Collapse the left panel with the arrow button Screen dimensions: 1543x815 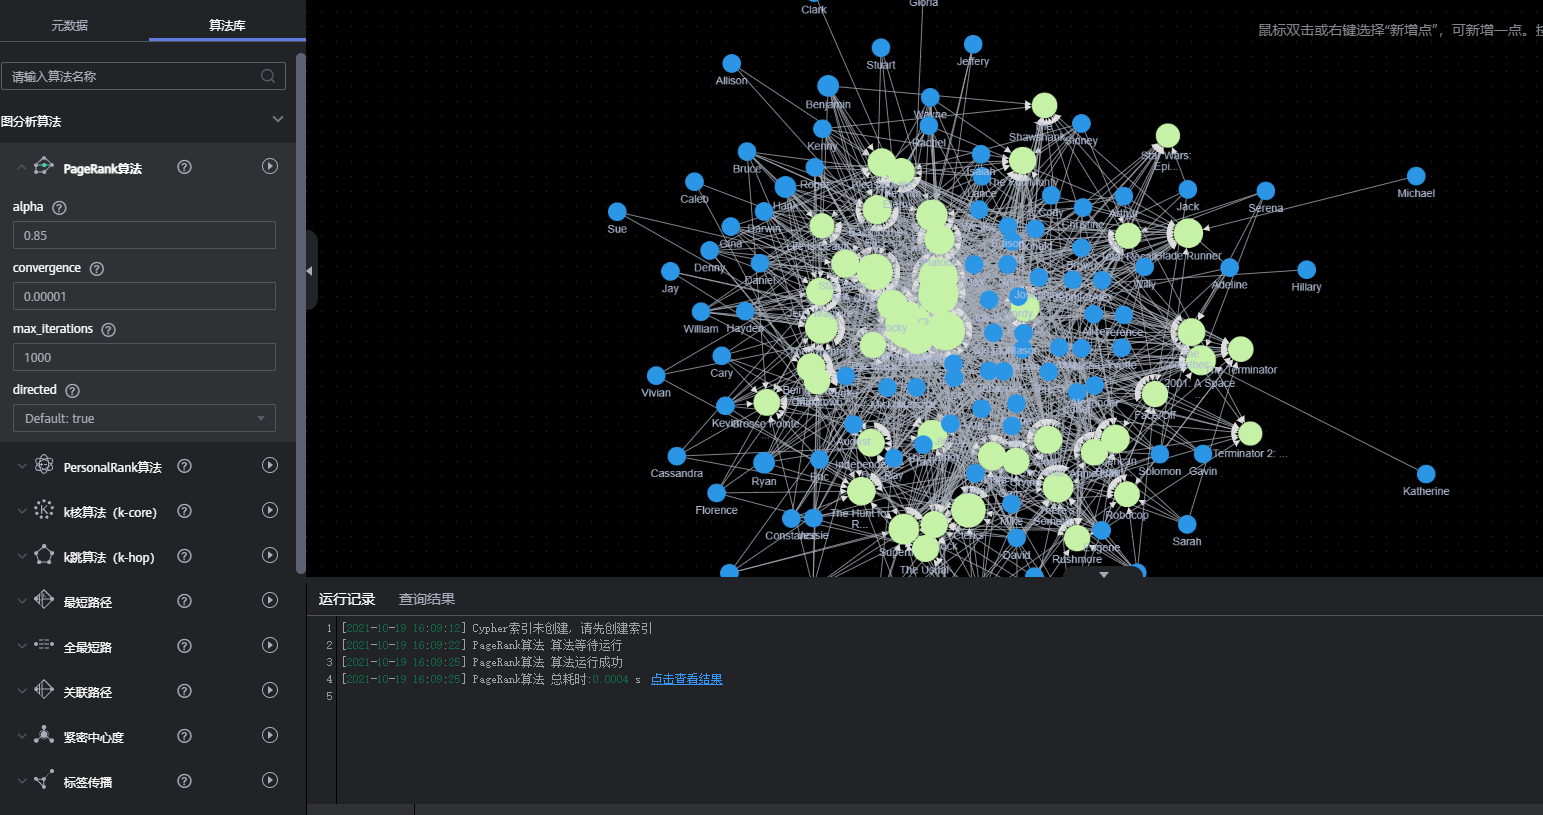coord(309,270)
